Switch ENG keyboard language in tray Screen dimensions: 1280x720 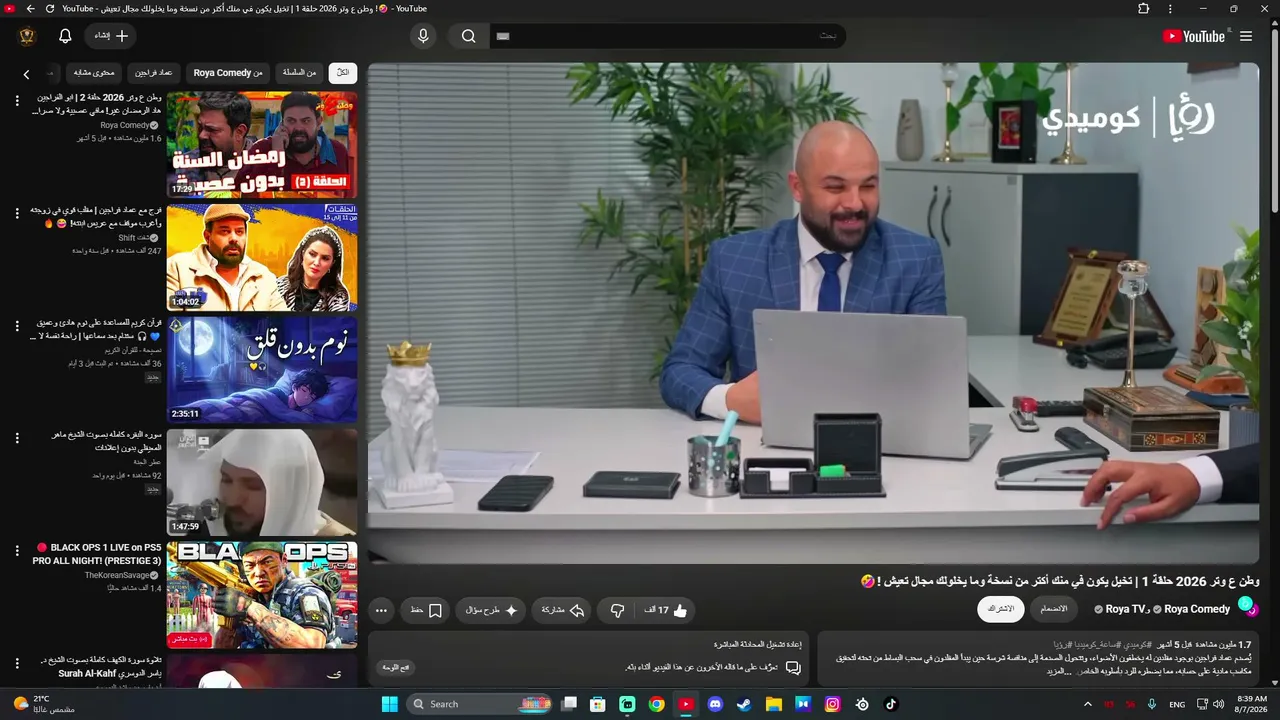tap(1177, 704)
